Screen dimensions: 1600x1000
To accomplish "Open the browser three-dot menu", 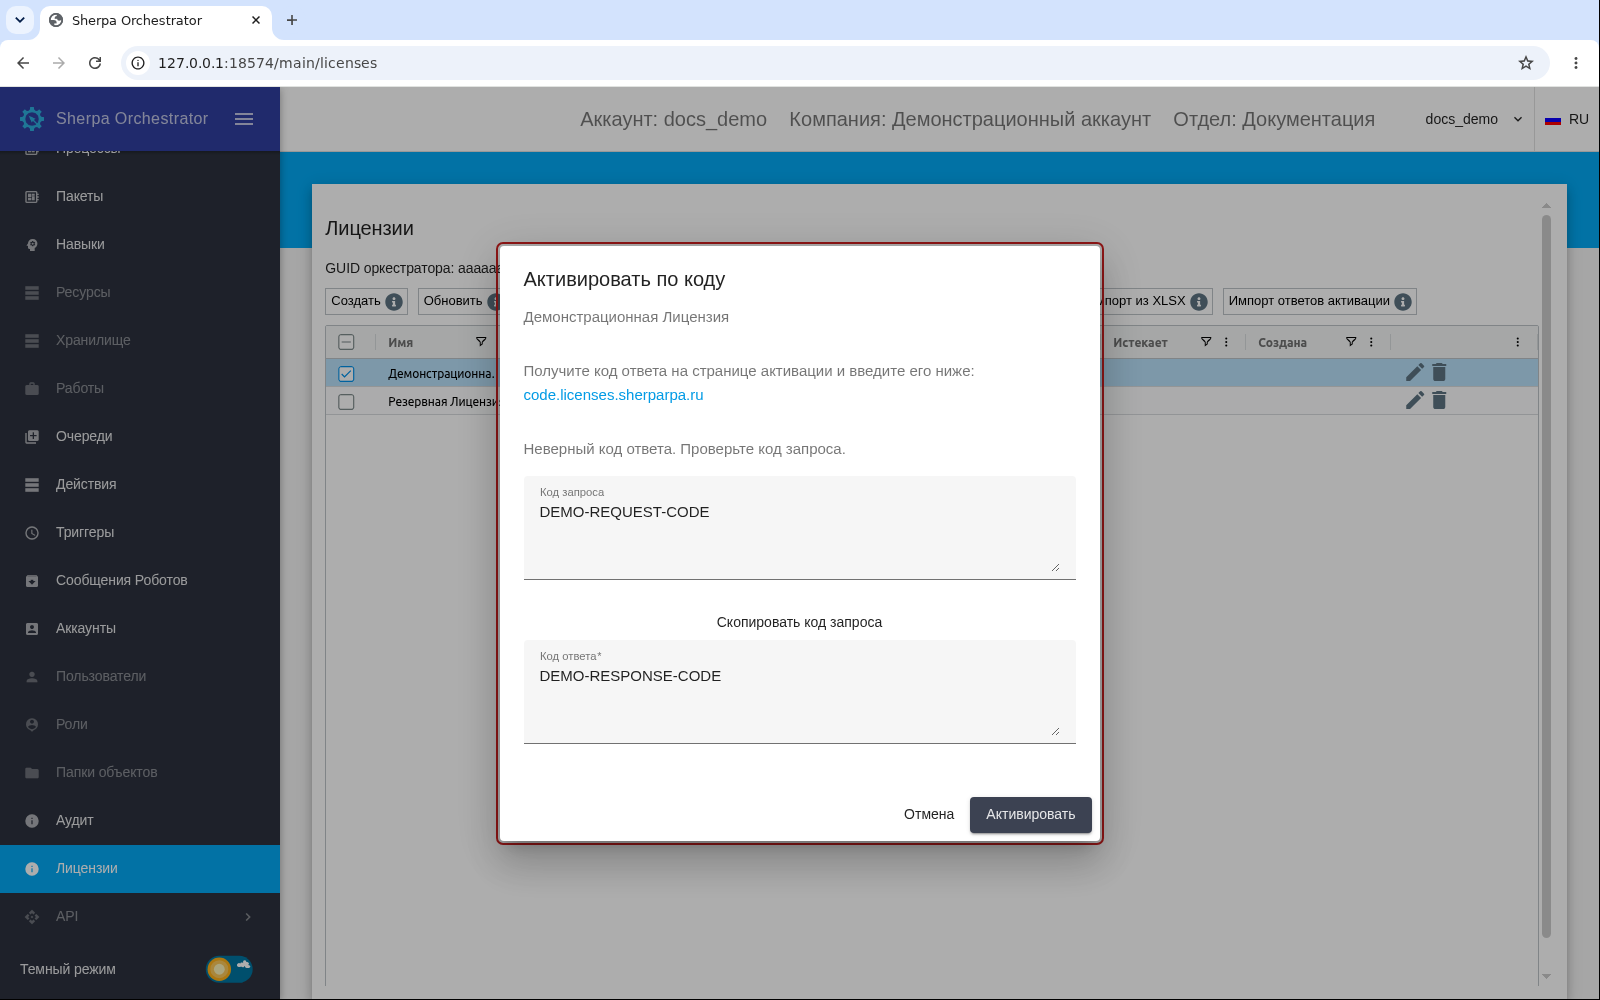I will coord(1576,63).
